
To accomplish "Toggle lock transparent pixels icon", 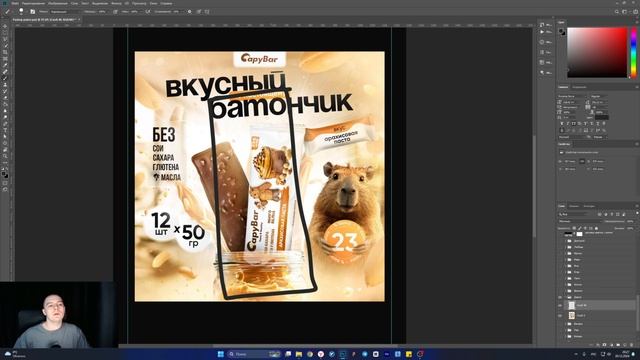I will click(x=574, y=228).
